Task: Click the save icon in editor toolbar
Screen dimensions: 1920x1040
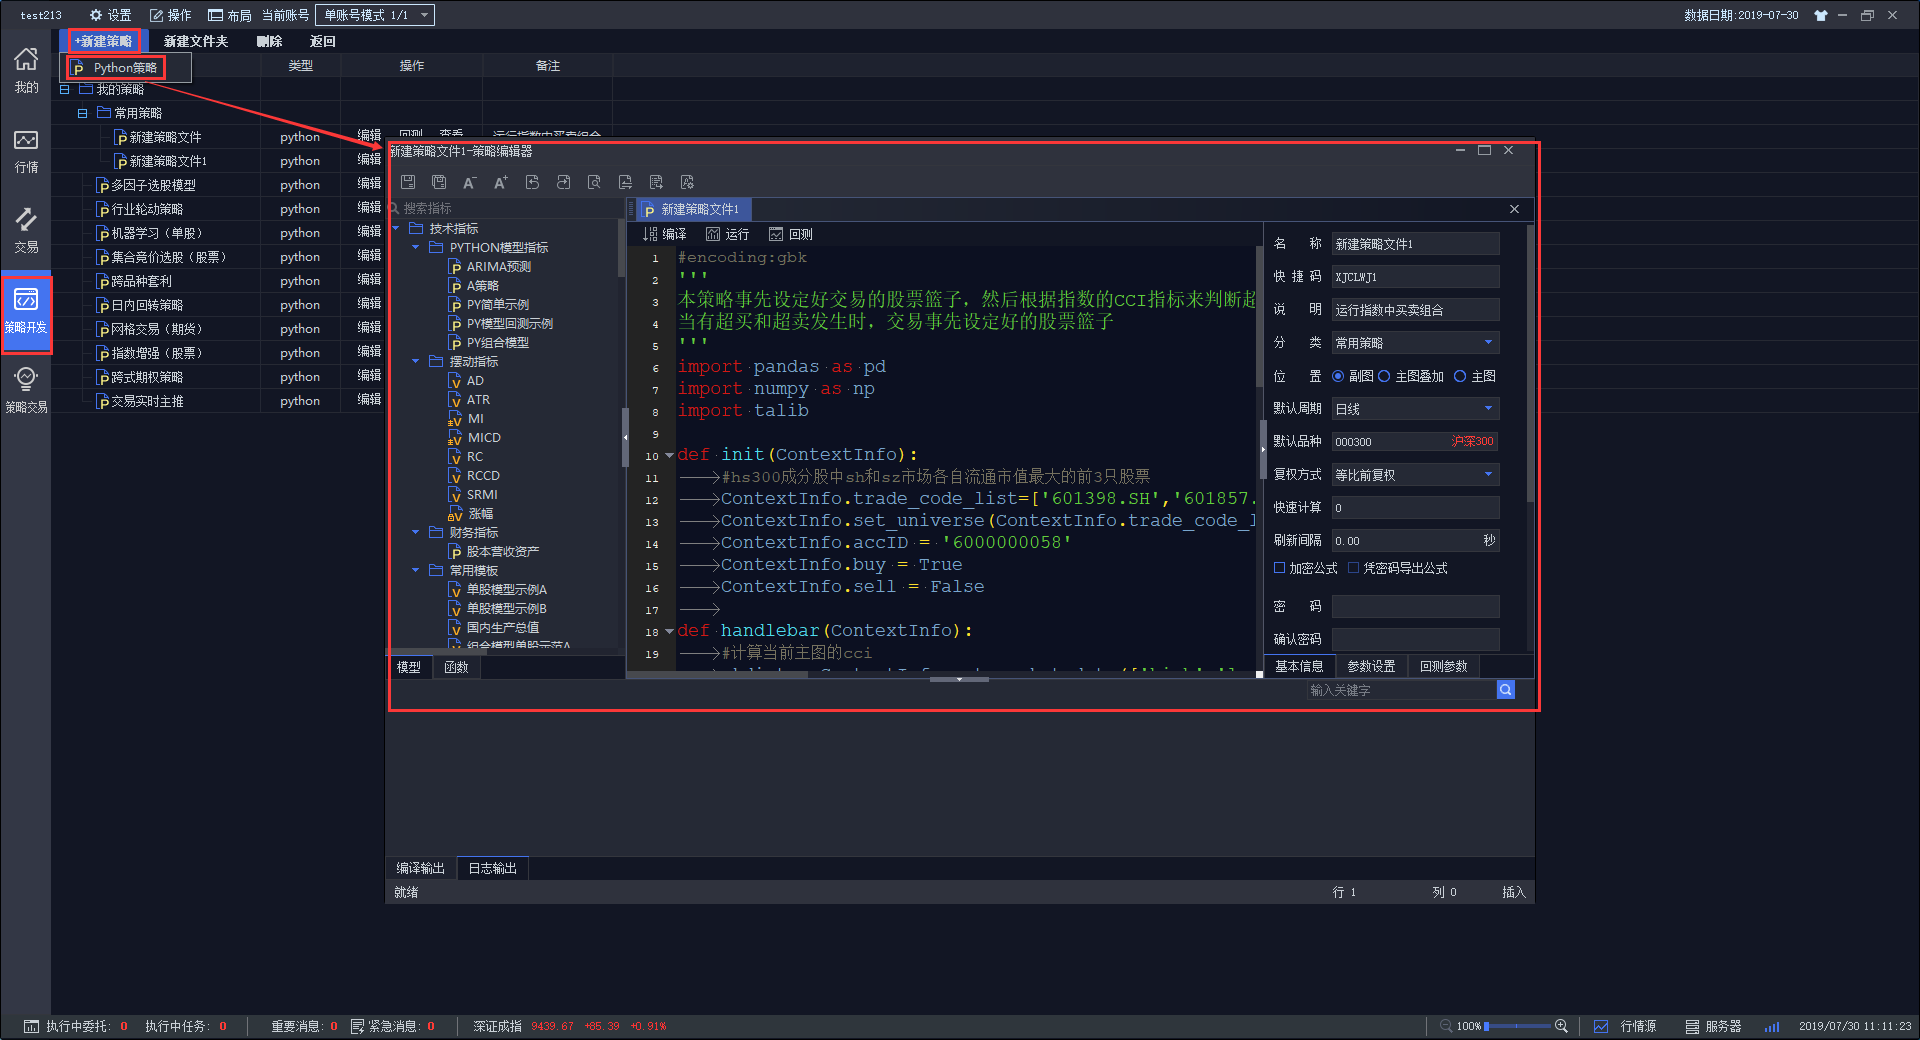Action: [408, 182]
